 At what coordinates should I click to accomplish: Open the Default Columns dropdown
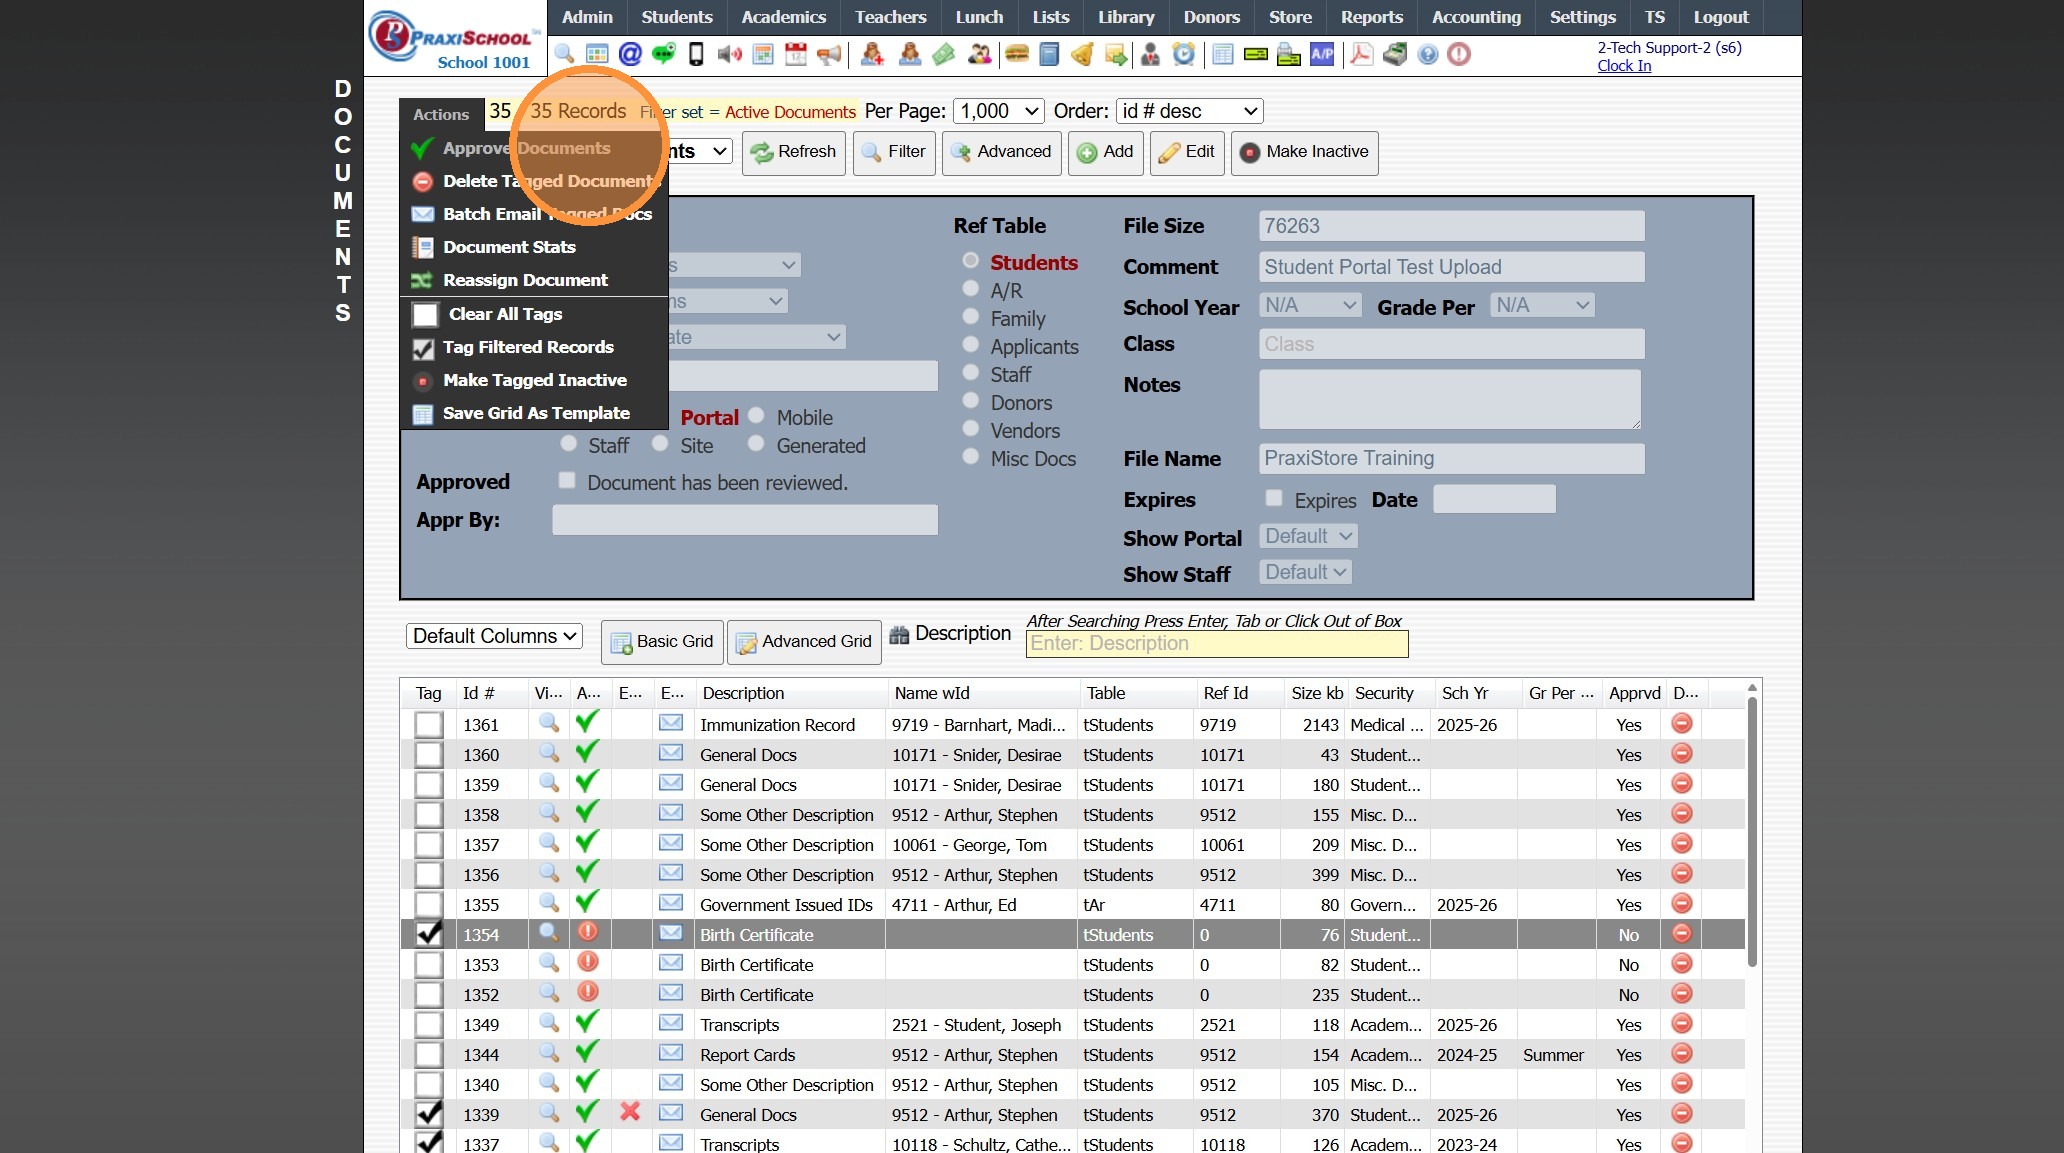(494, 636)
